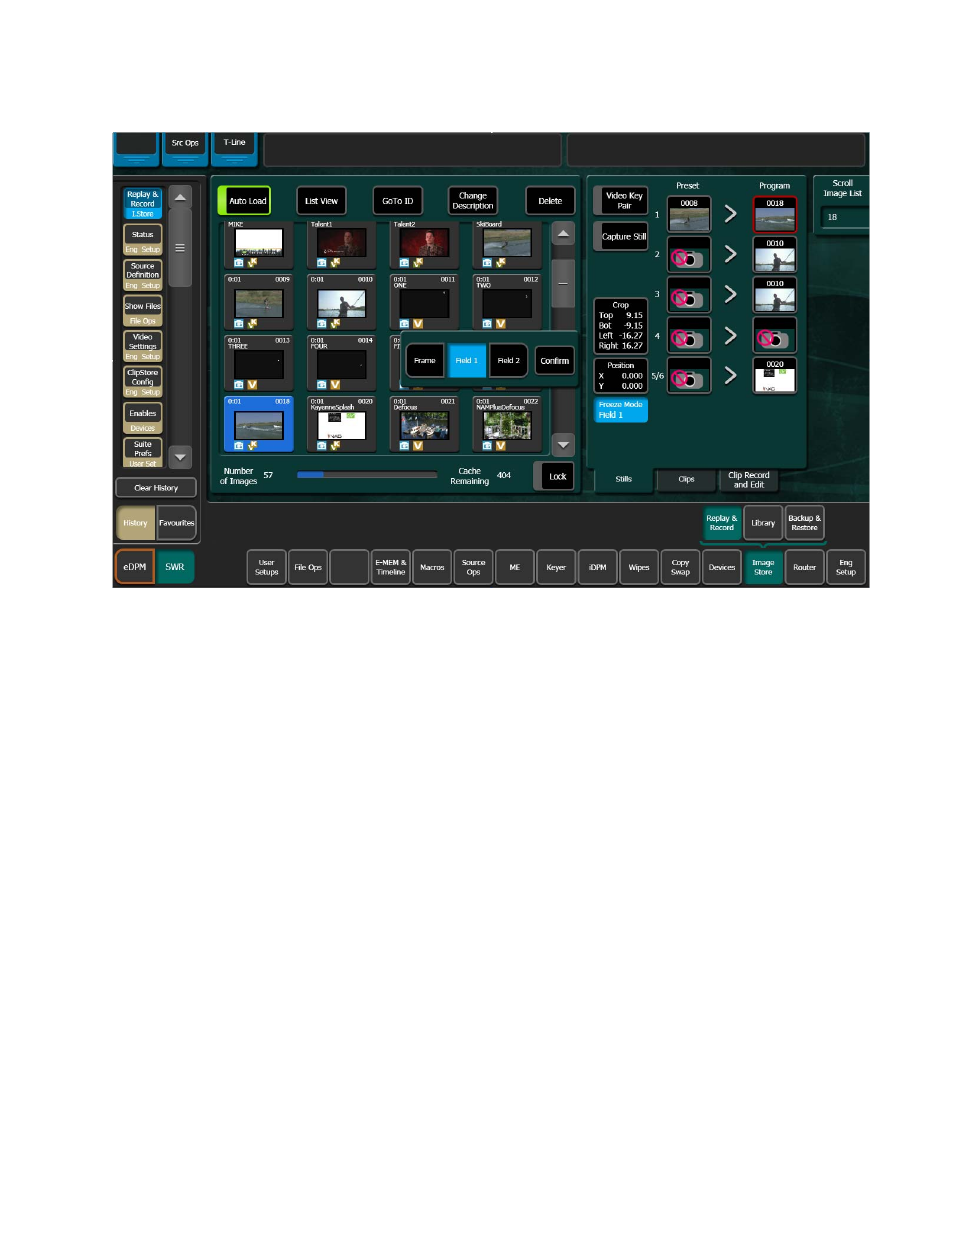Viewport: 954px width, 1235px height.
Task: Open the Freeze Mode Field 1 selector
Action: click(621, 410)
